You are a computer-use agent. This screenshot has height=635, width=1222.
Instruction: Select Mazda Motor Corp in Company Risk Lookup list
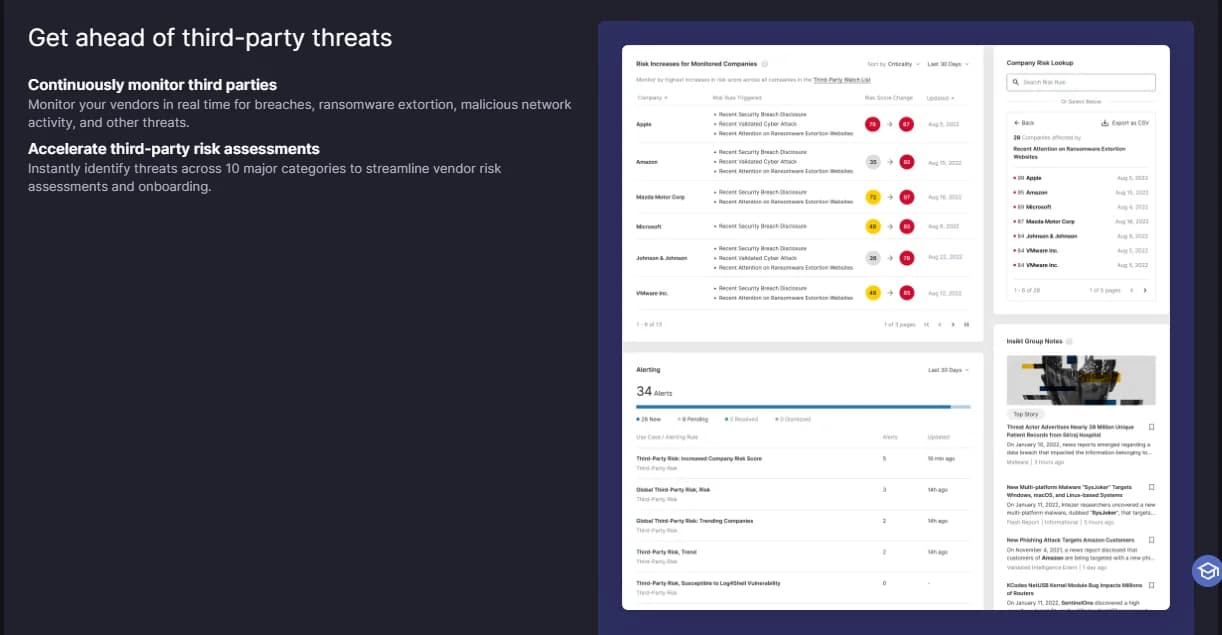click(x=1081, y=221)
